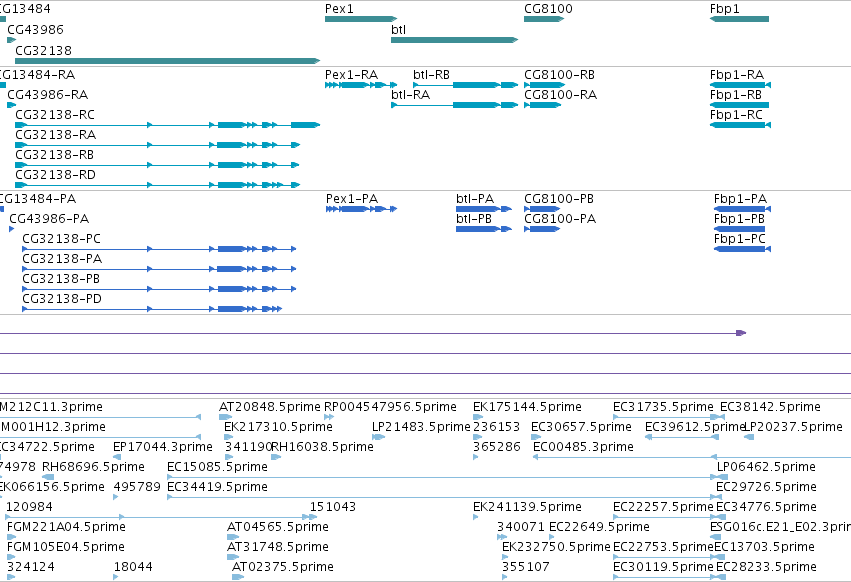
Task: Select the CG8100 gene feature
Action: 544,19
